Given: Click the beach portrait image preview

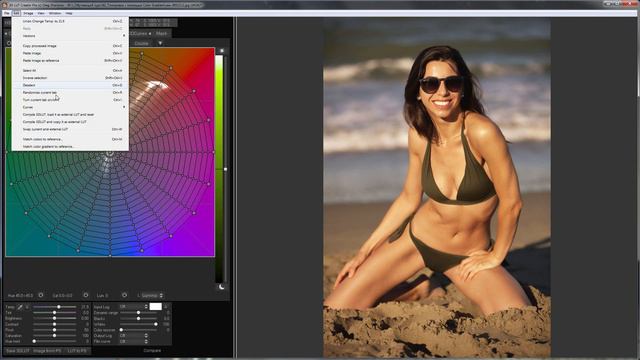Looking at the screenshot, I should 437,188.
